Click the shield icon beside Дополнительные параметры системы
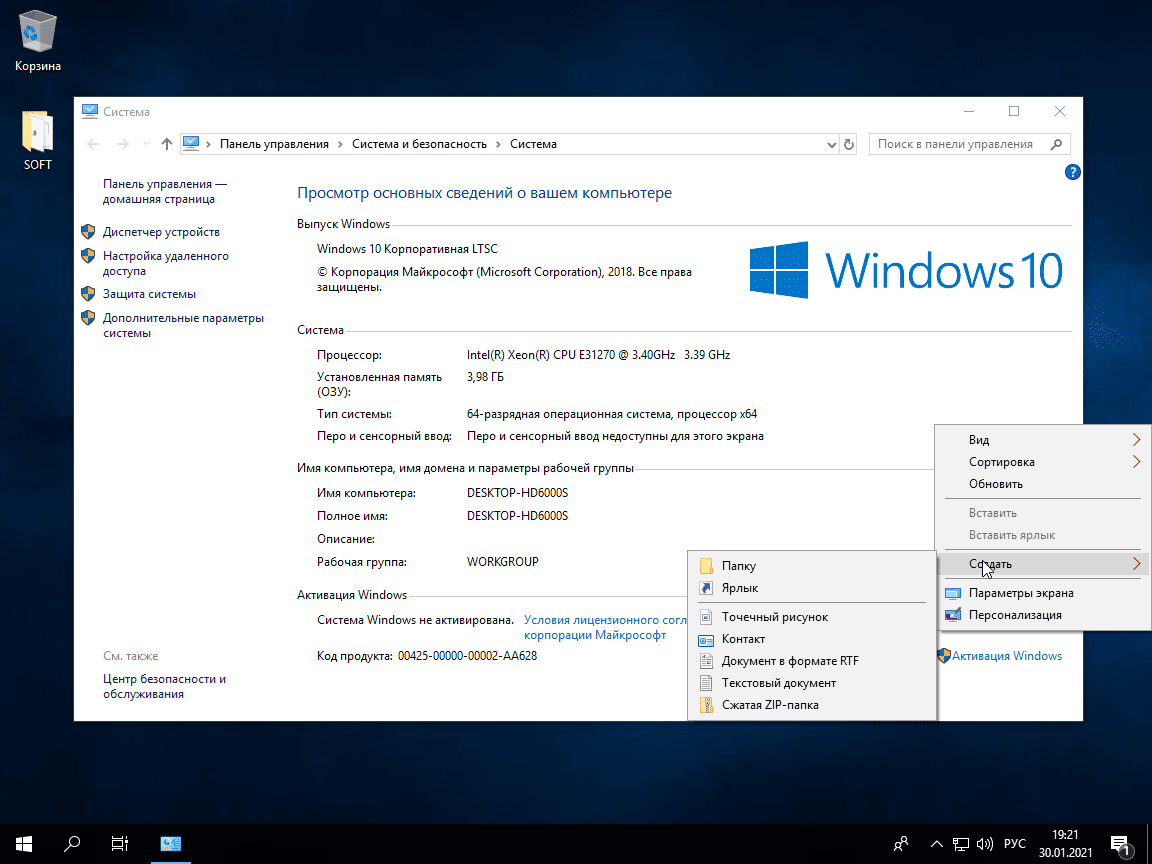The height and width of the screenshot is (864, 1152). (88, 318)
